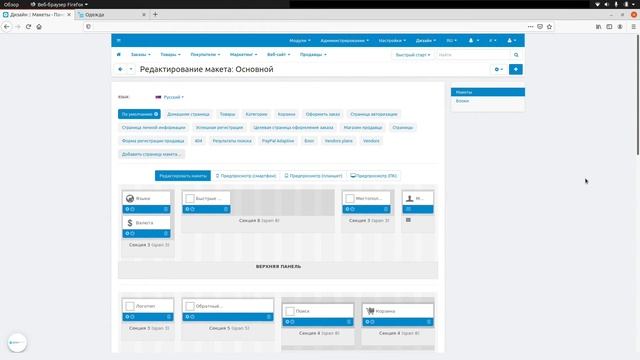Image resolution: width=640 pixels, height=360 pixels.
Task: Delete the Поиск block
Action: [349, 322]
